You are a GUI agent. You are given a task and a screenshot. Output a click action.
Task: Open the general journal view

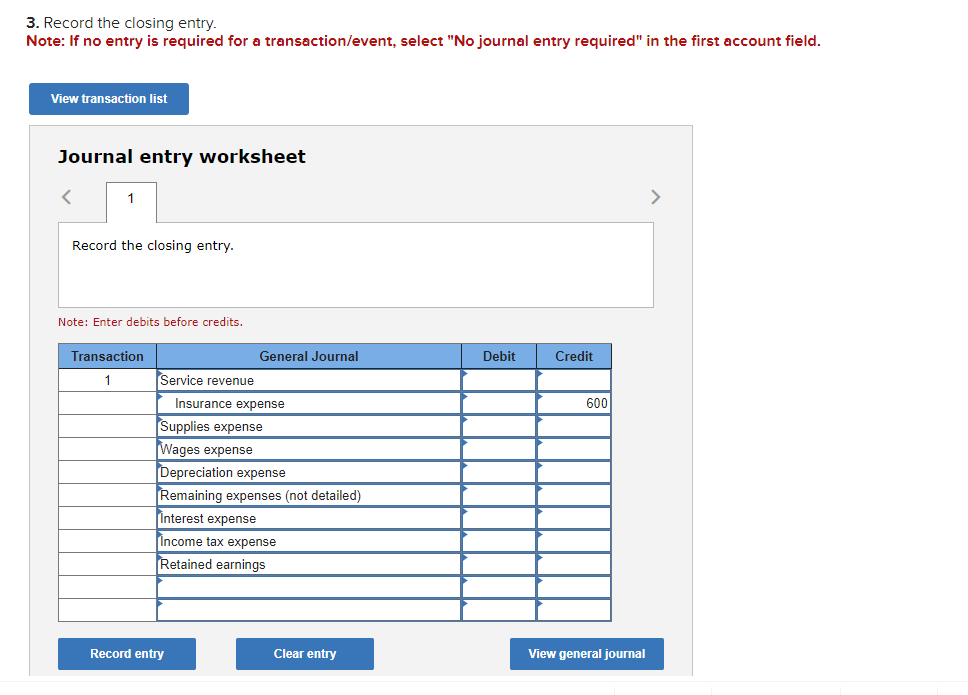click(x=586, y=653)
